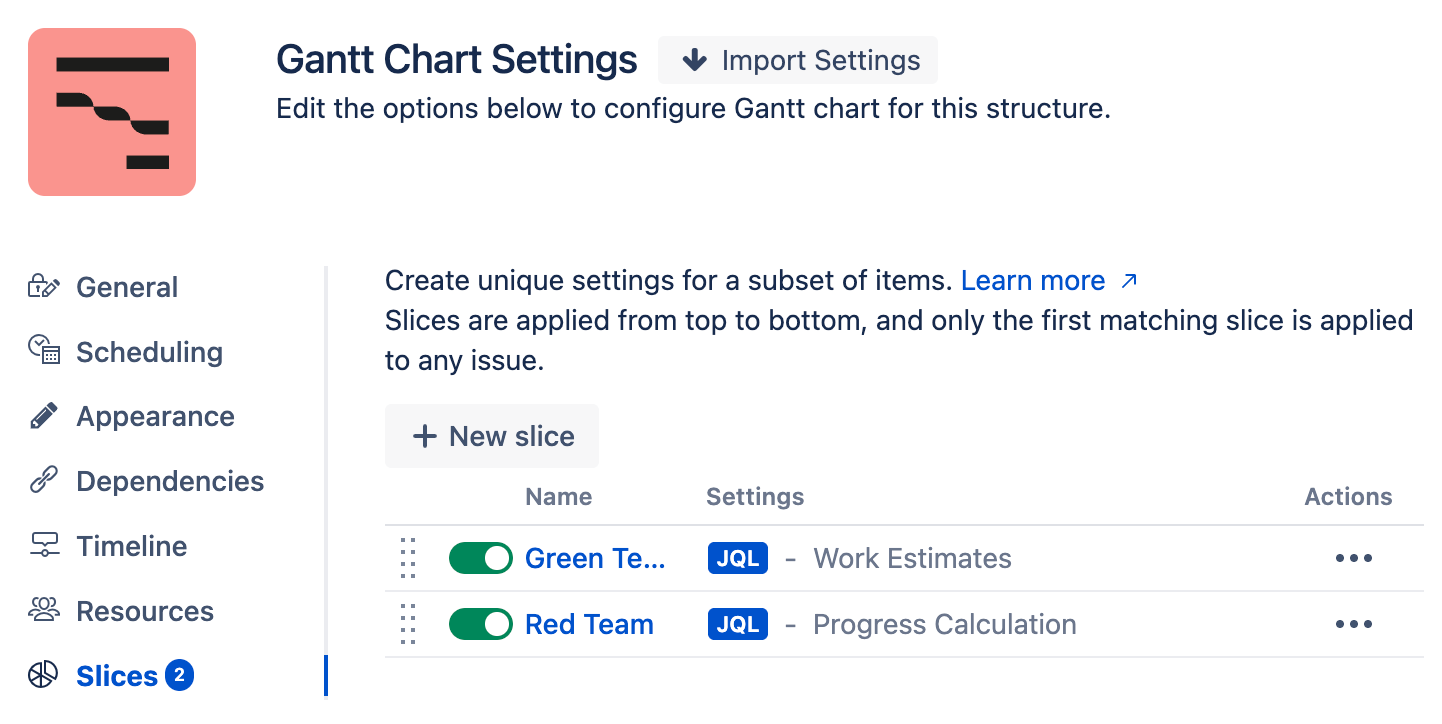Click drag handle of Green Team slice

(407, 558)
